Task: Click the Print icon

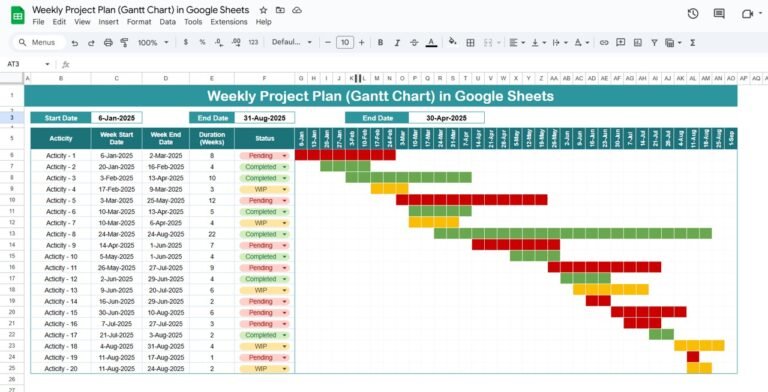Action: [108, 43]
